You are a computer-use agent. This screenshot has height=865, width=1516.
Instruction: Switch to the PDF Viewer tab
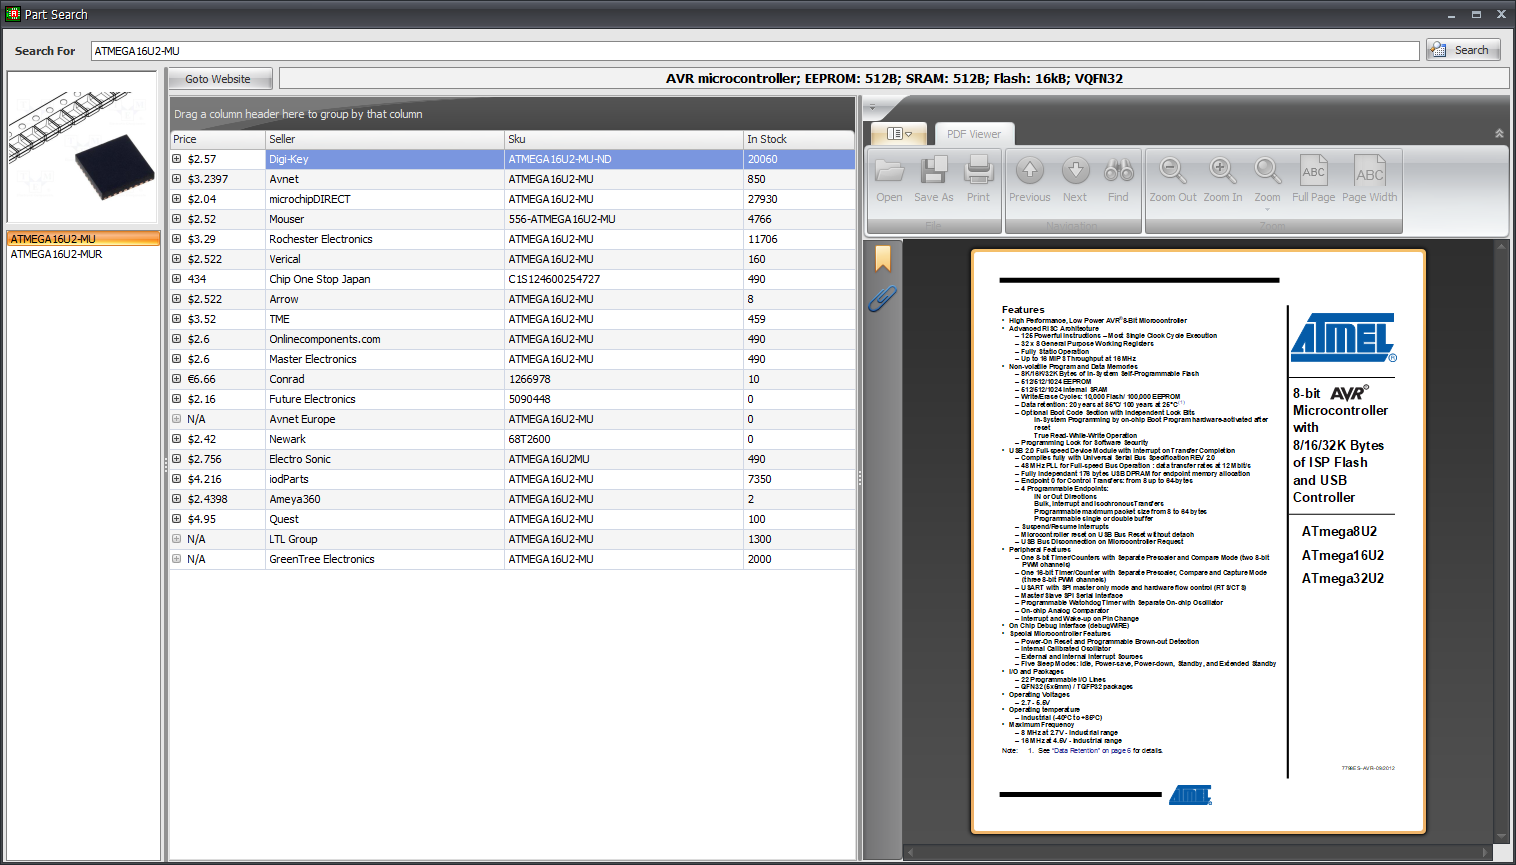974,134
